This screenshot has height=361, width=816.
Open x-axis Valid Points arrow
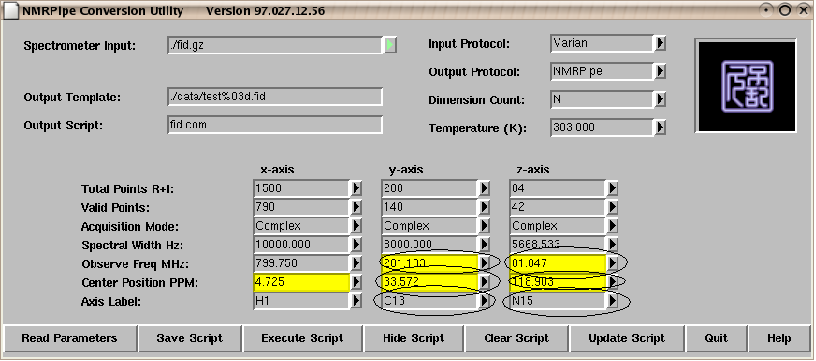click(x=356, y=207)
